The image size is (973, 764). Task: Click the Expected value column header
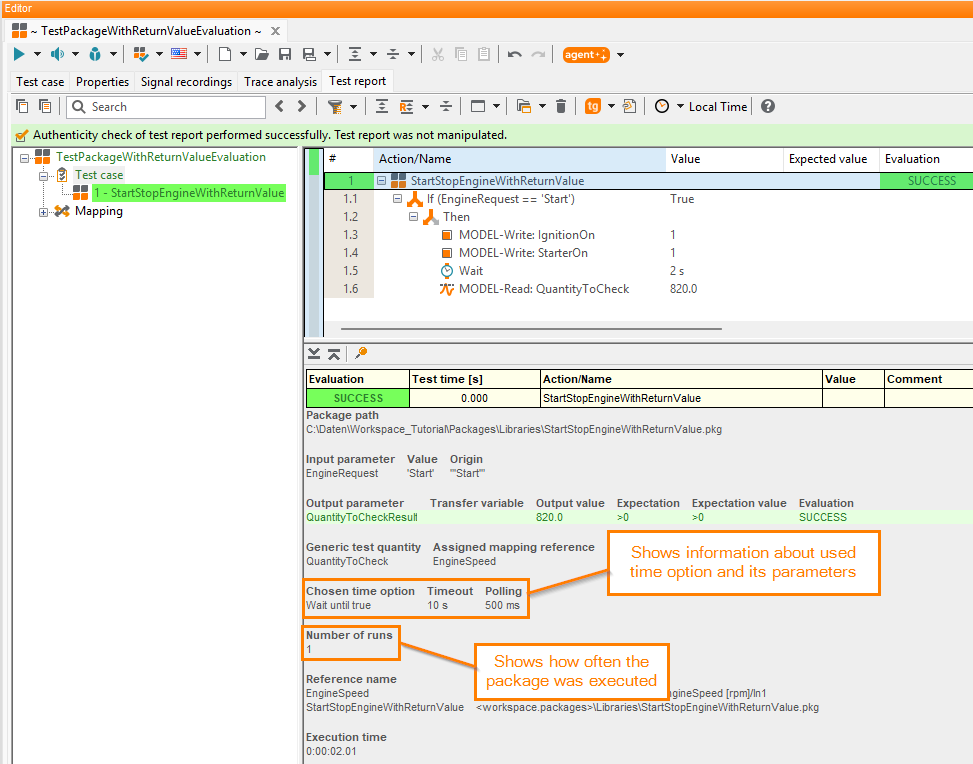[x=832, y=159]
